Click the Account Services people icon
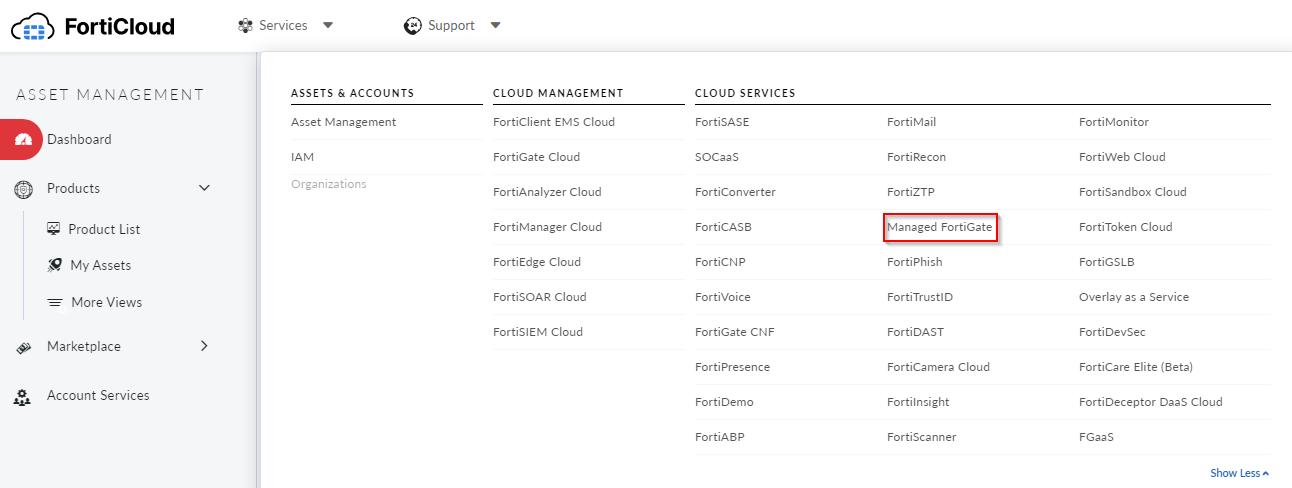This screenshot has width=1292, height=488. [x=23, y=396]
